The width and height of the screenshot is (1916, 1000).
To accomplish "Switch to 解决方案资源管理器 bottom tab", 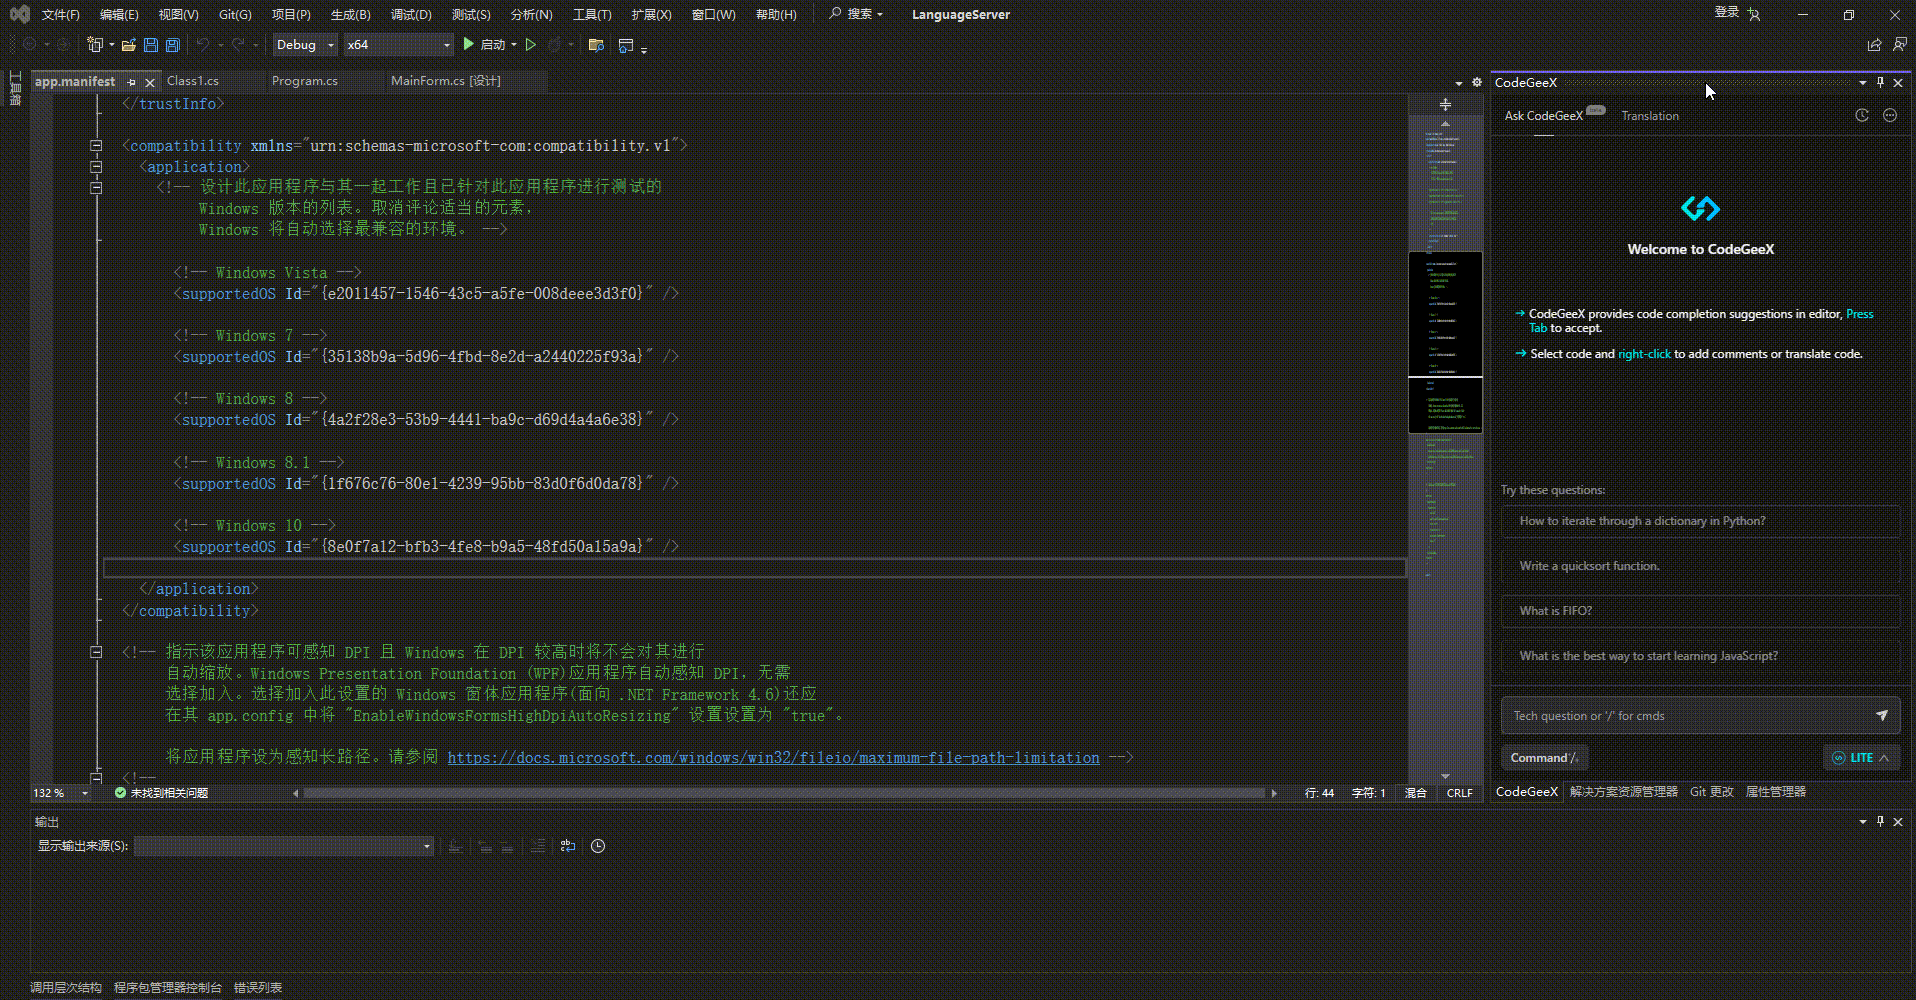I will click(1624, 791).
